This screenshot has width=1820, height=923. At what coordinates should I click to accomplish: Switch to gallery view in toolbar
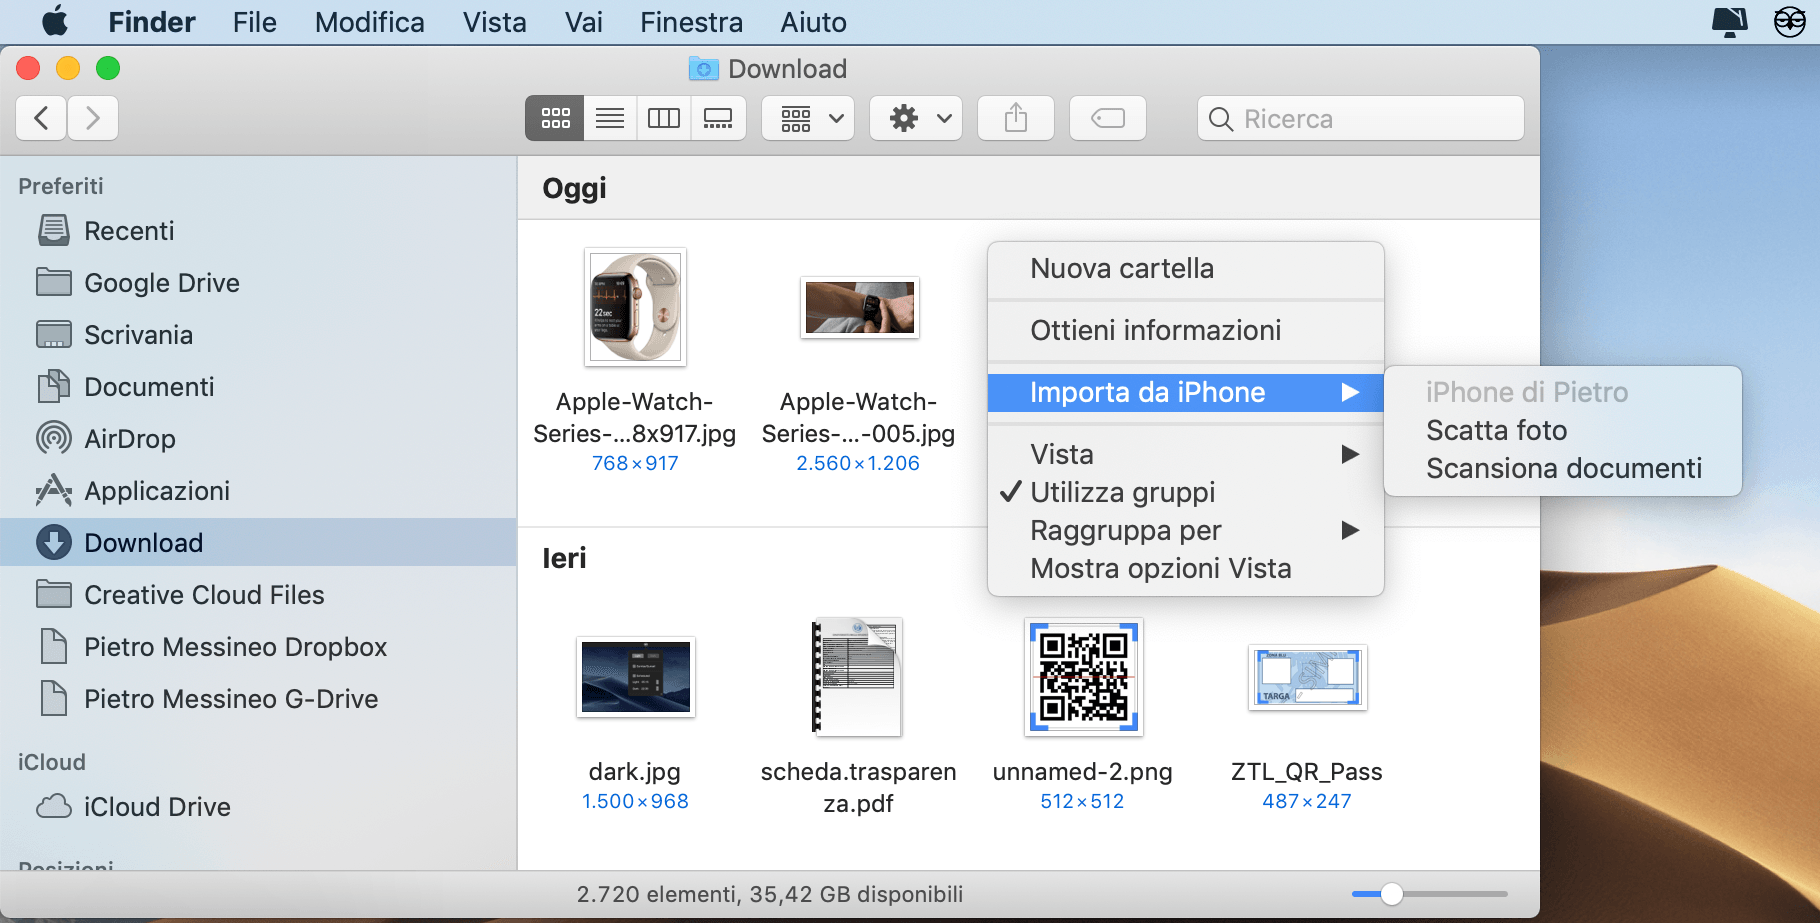pyautogui.click(x=718, y=118)
